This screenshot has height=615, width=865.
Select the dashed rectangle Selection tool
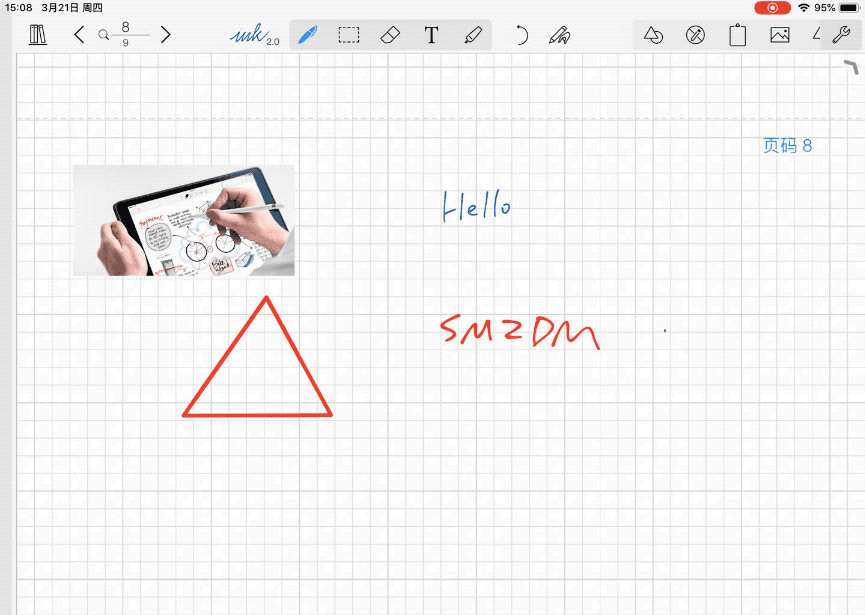[x=349, y=35]
